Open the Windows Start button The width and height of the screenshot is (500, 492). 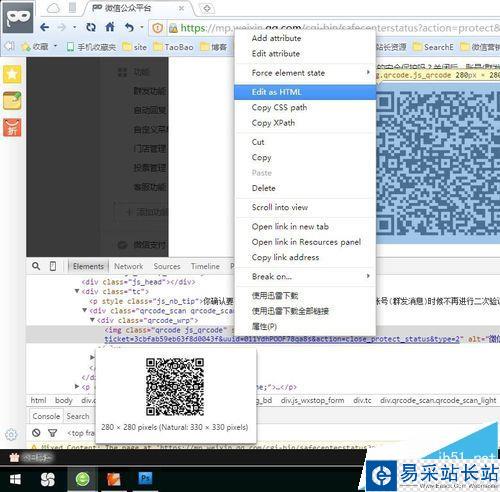(x=15, y=479)
